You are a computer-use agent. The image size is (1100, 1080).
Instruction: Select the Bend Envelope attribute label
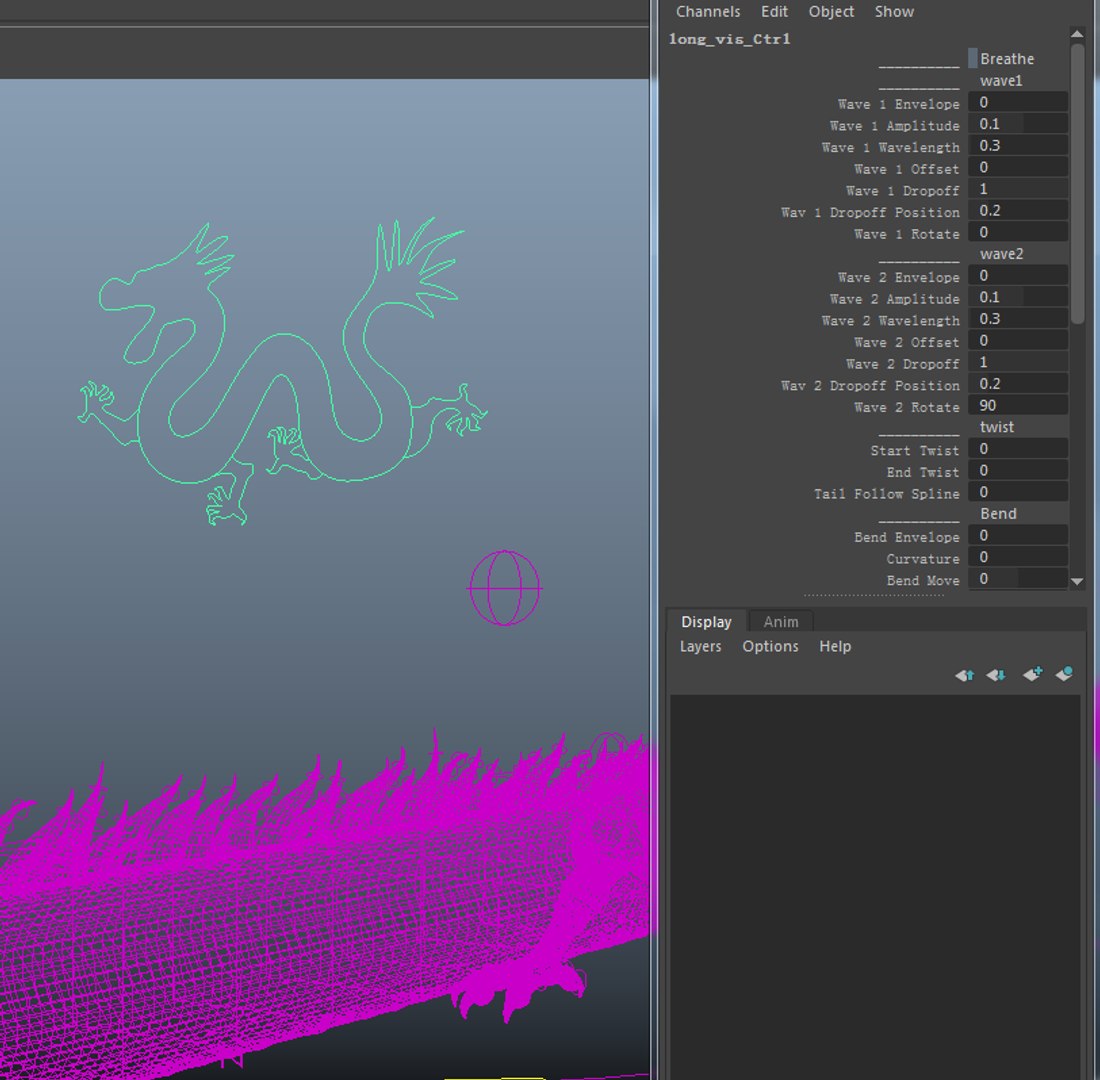[x=906, y=538]
